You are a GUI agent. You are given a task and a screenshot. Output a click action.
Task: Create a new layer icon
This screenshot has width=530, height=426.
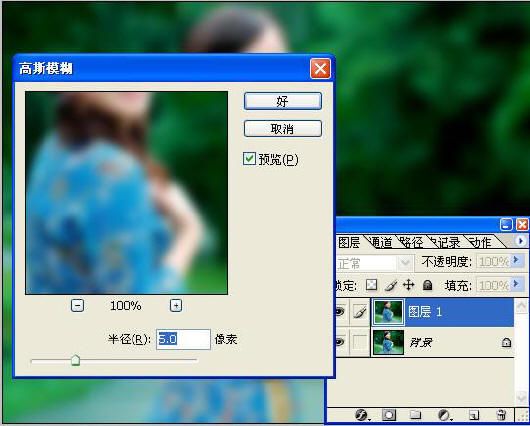pos(474,415)
